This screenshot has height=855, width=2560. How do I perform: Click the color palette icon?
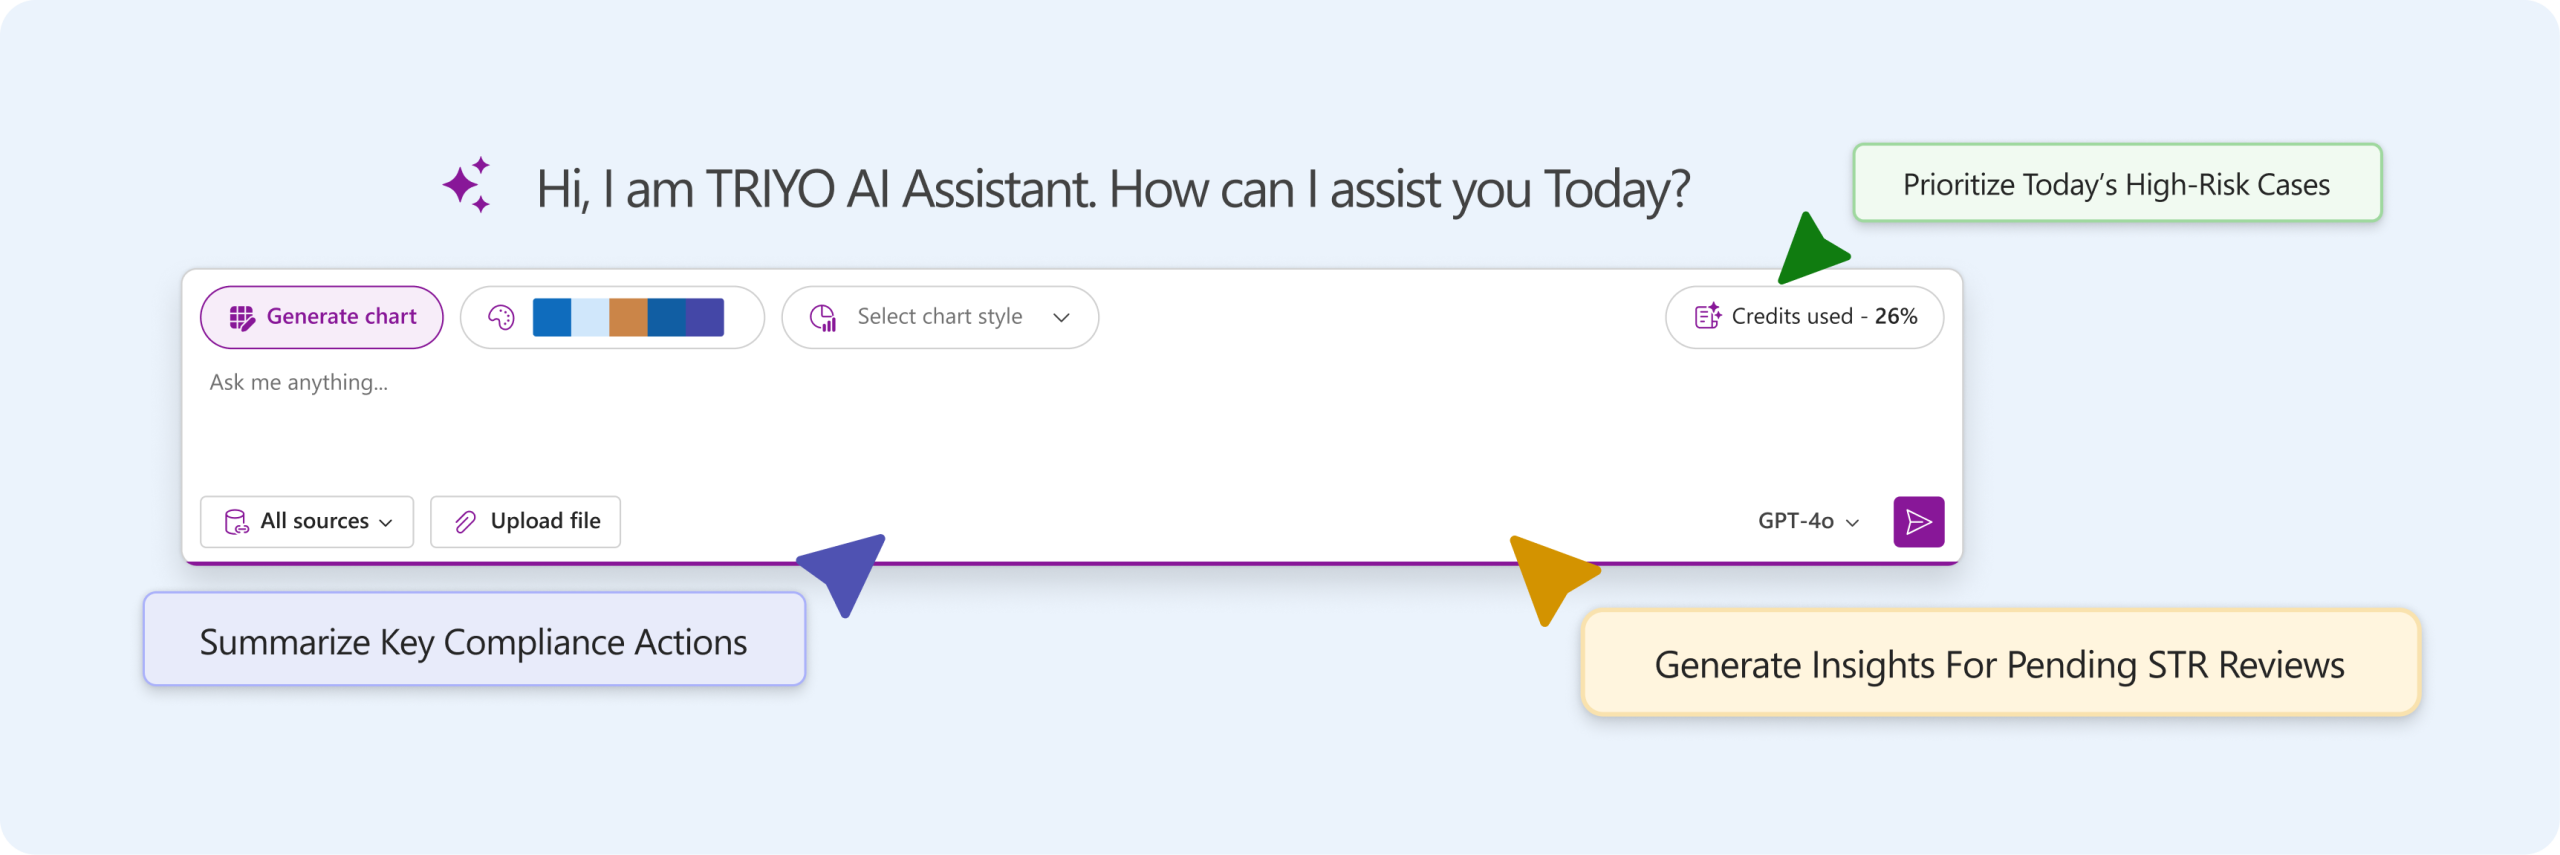point(501,318)
